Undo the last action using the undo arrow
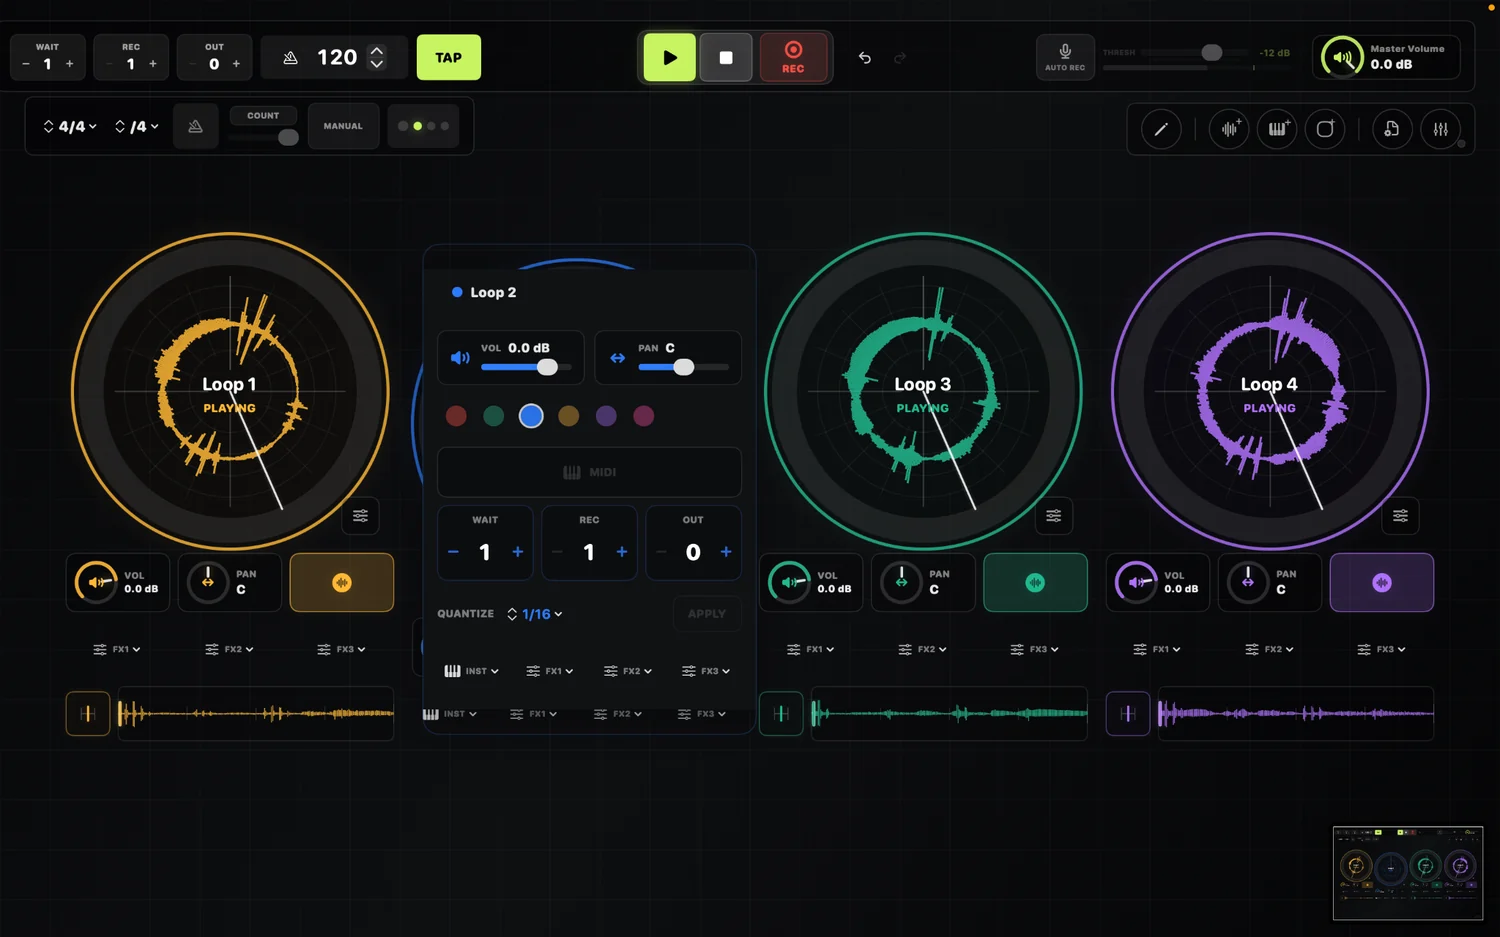 865,58
